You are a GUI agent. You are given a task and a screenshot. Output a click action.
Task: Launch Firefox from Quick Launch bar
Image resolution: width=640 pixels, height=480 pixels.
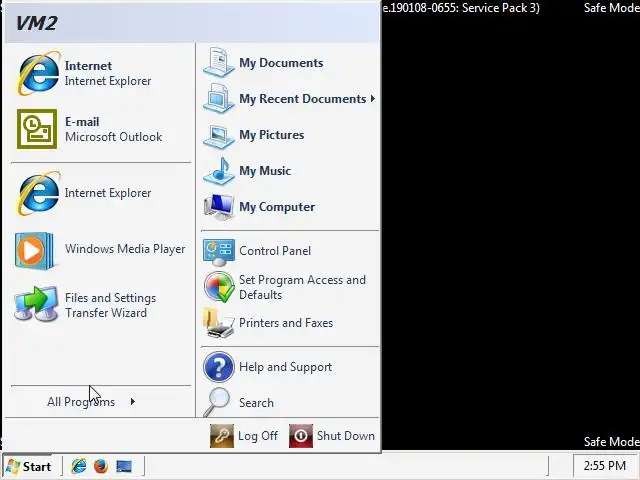coord(101,466)
